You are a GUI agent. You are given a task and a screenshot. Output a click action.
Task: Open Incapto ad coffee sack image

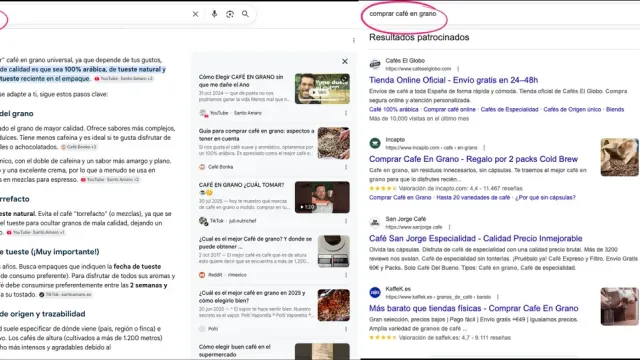click(x=619, y=157)
